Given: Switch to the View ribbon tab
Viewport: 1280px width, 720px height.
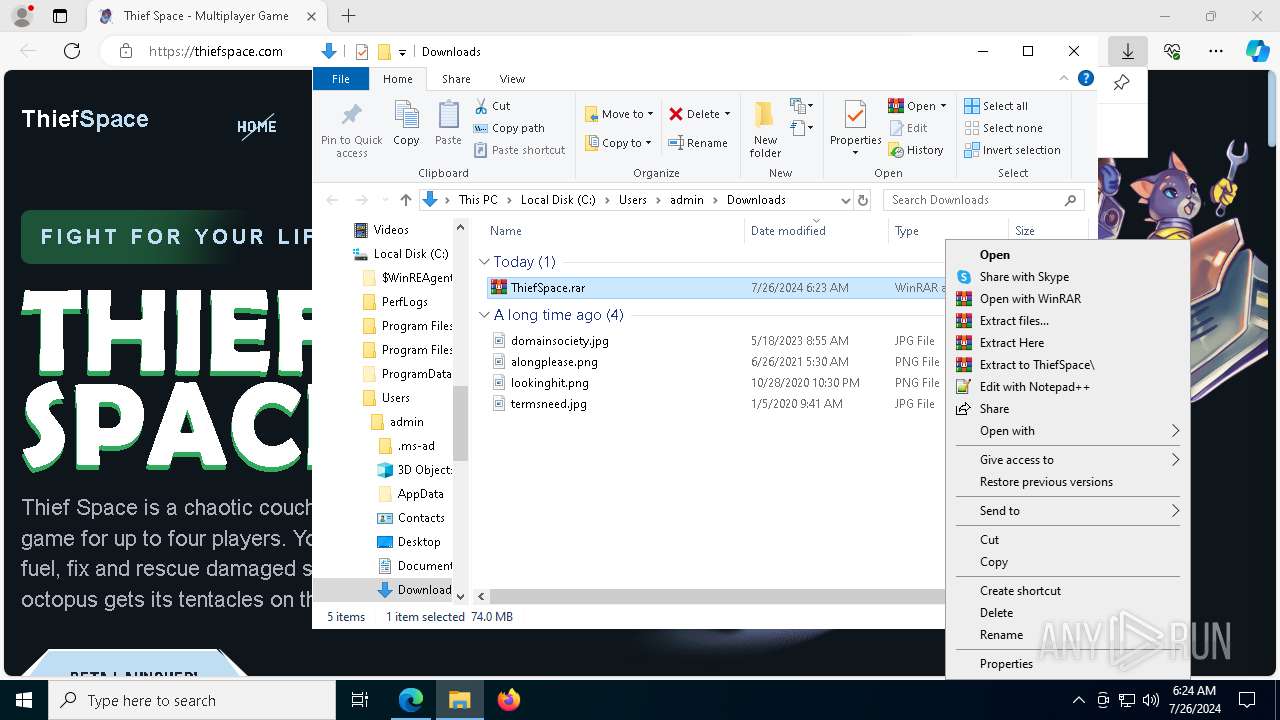Looking at the screenshot, I should point(512,79).
